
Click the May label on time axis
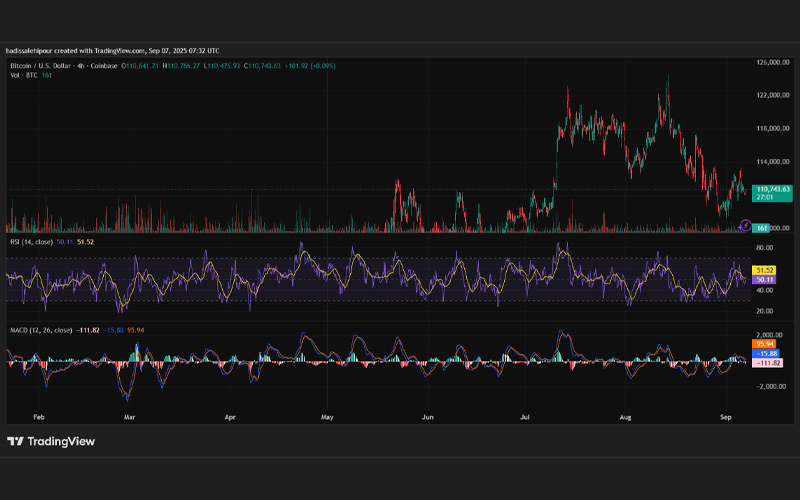(x=327, y=417)
